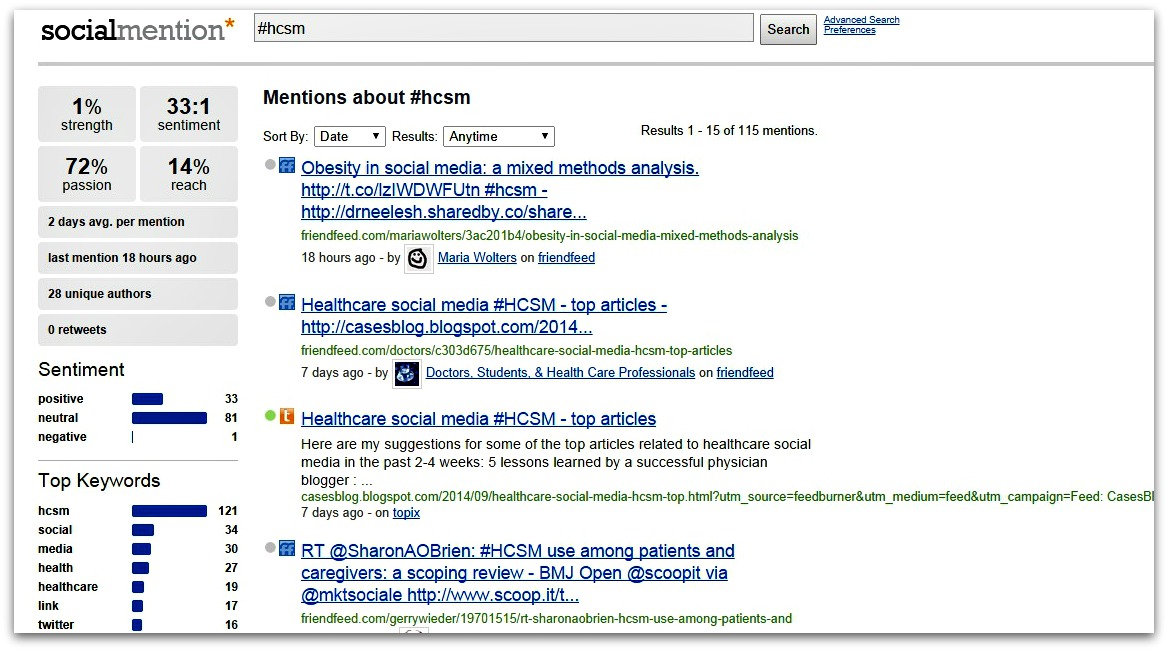The width and height of the screenshot is (1168, 651).
Task: Click the neutral sentiment bar
Action: point(169,418)
